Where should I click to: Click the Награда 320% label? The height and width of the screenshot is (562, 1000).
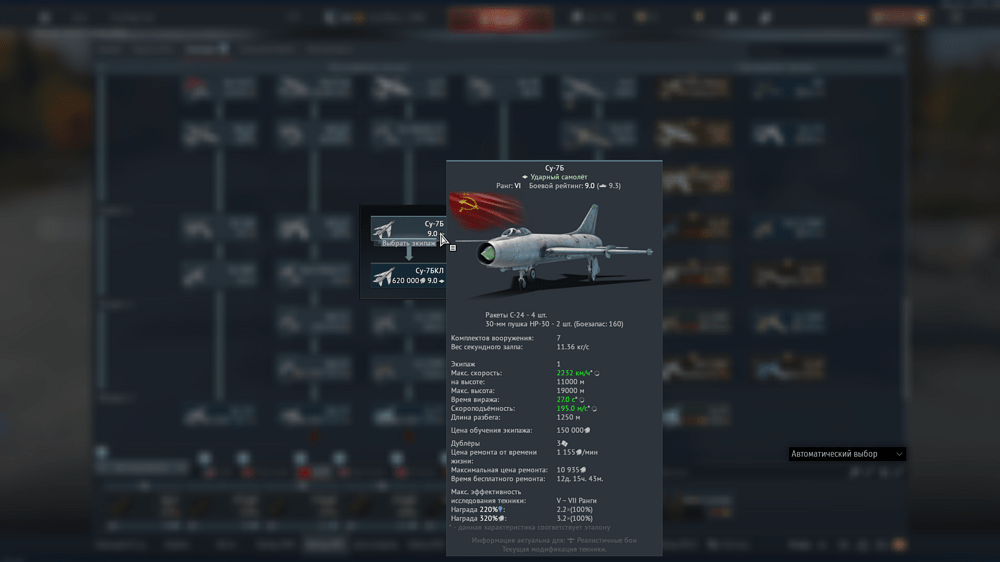point(478,519)
